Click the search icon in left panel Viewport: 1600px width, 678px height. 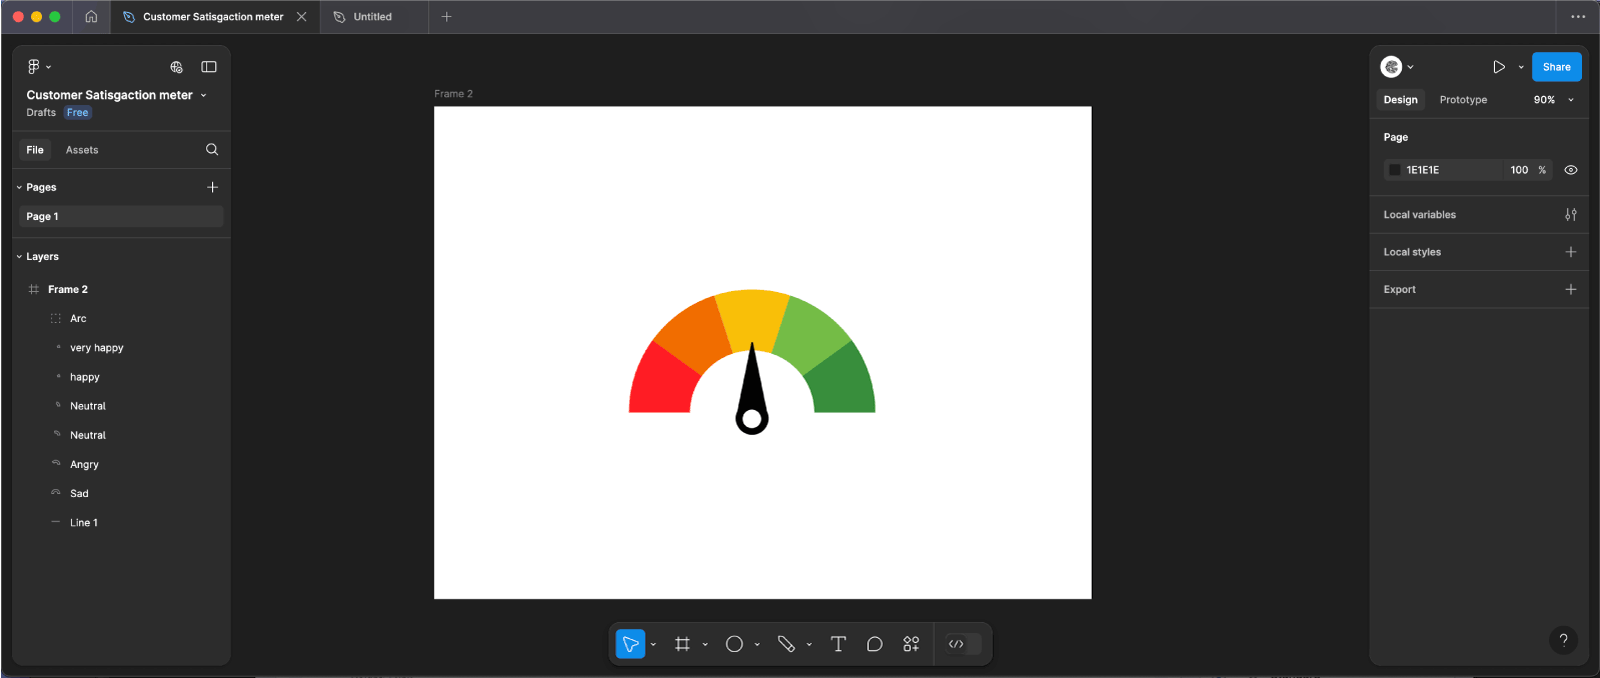point(212,149)
